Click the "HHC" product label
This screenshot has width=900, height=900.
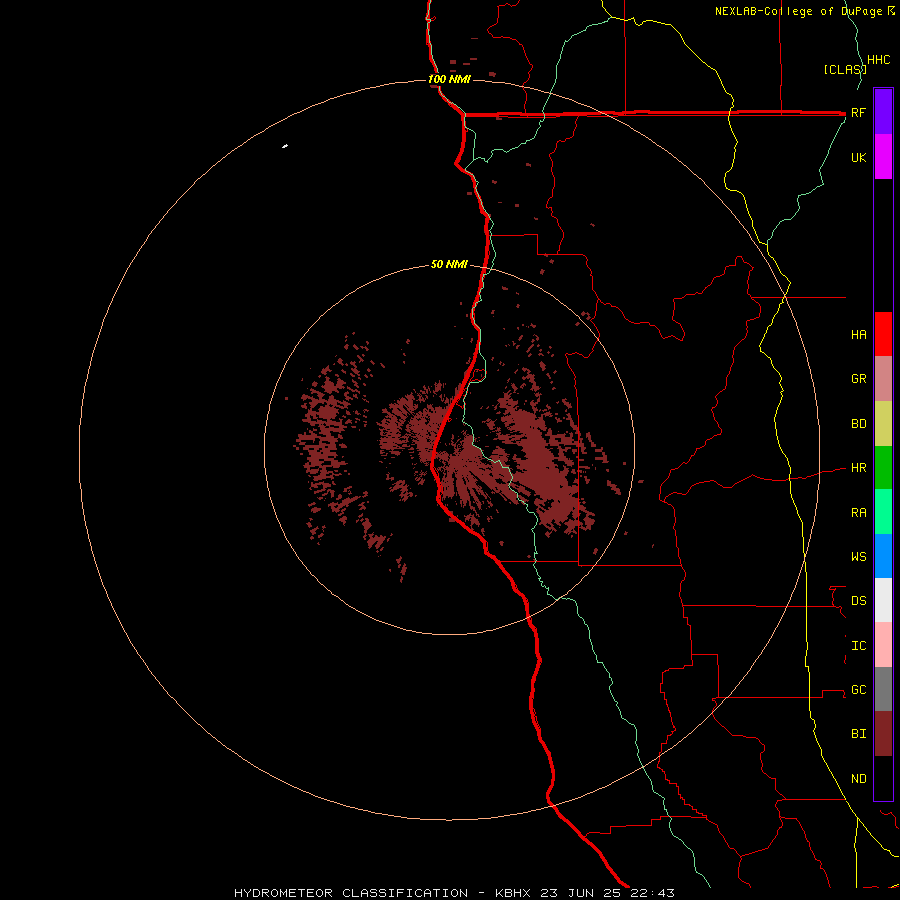coord(878,60)
